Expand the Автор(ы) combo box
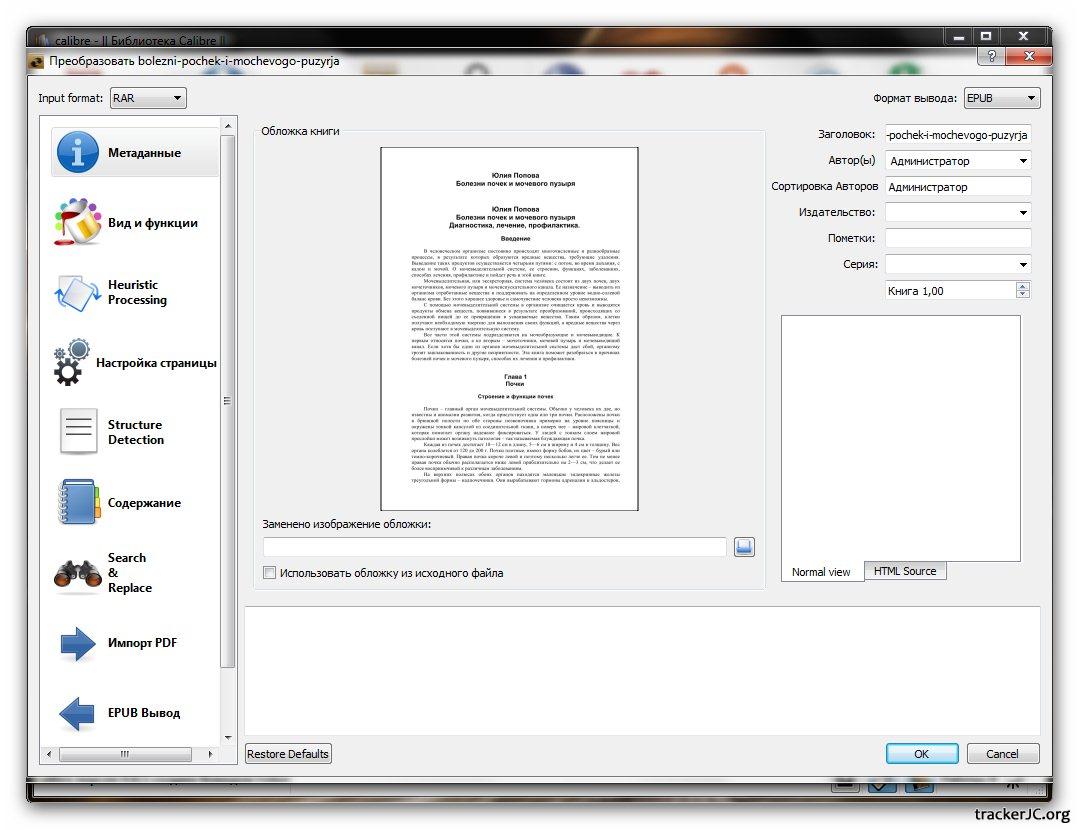Screen dimensions: 1080x830 click(x=1023, y=161)
